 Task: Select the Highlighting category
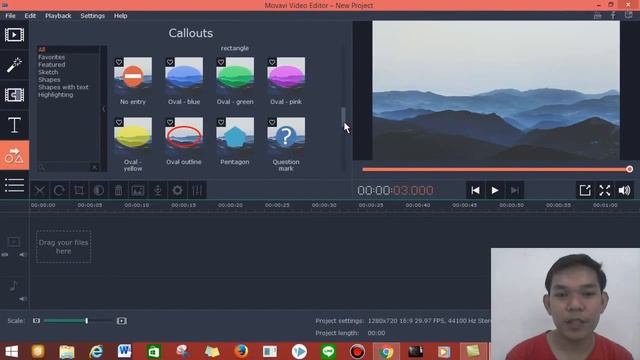click(x=56, y=95)
